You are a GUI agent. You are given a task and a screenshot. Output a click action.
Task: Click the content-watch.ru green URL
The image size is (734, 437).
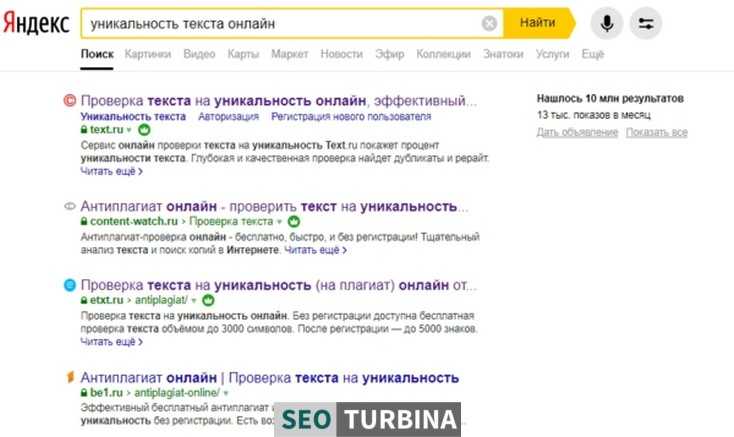point(134,221)
